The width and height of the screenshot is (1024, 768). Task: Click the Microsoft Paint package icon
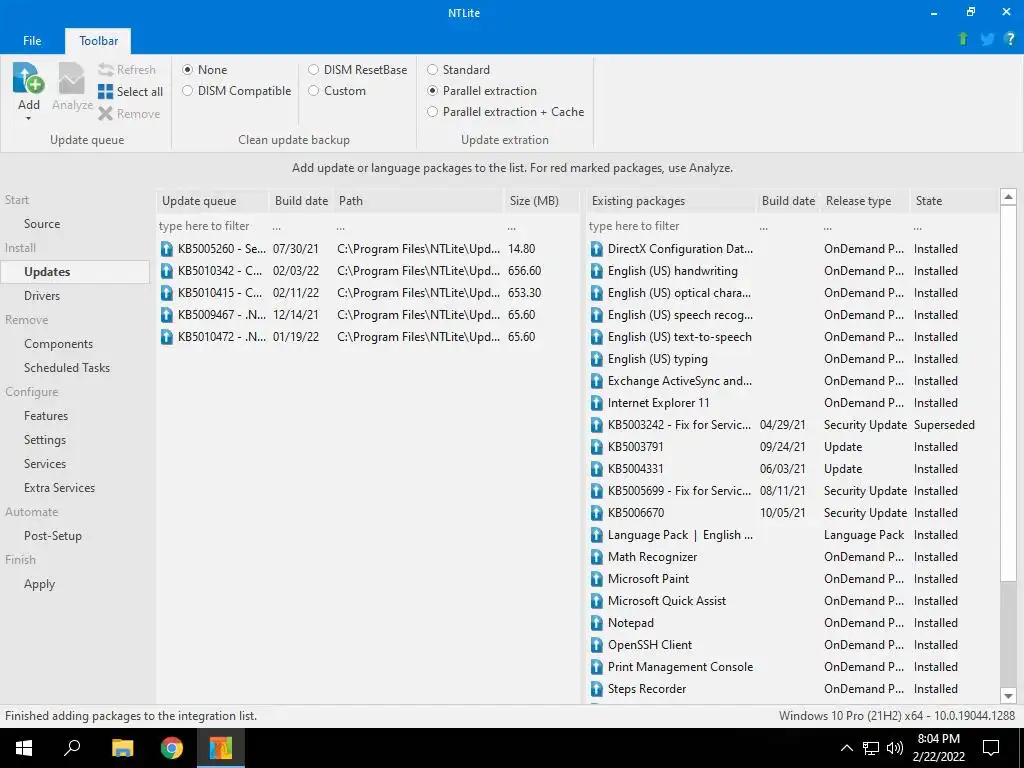[597, 579]
